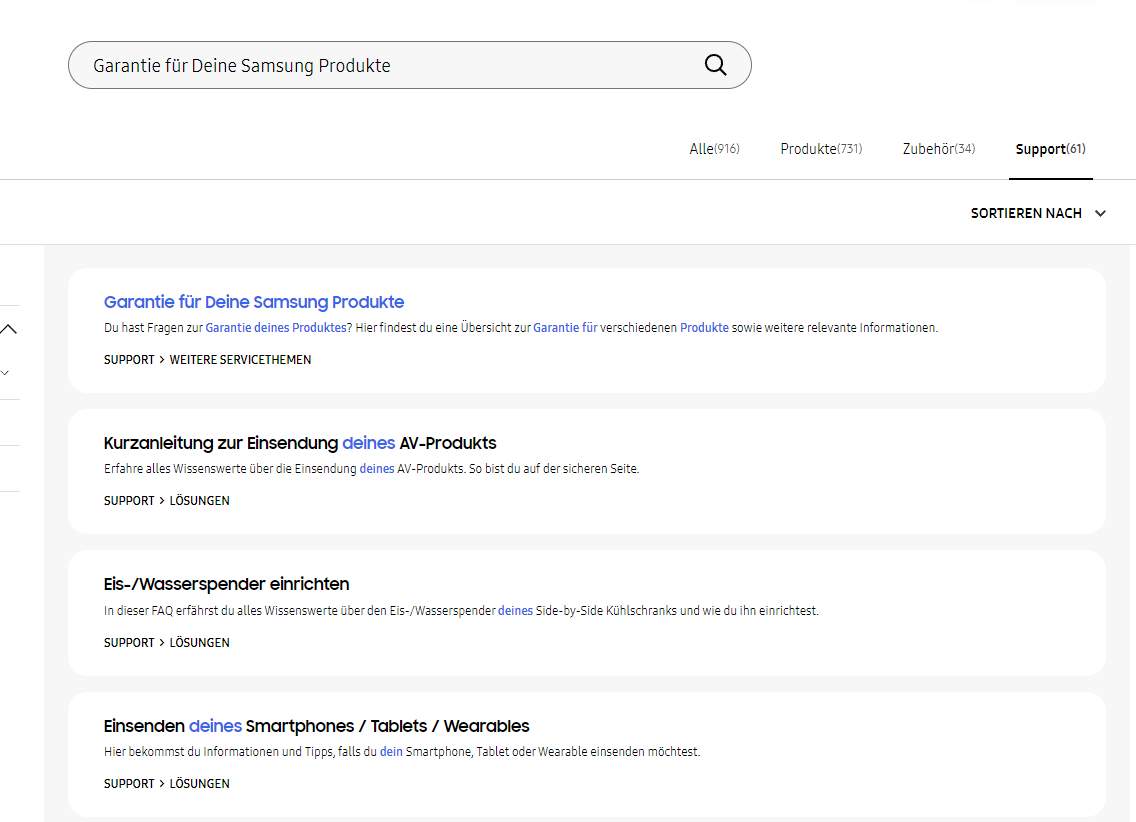Focus the search input field

391,65
